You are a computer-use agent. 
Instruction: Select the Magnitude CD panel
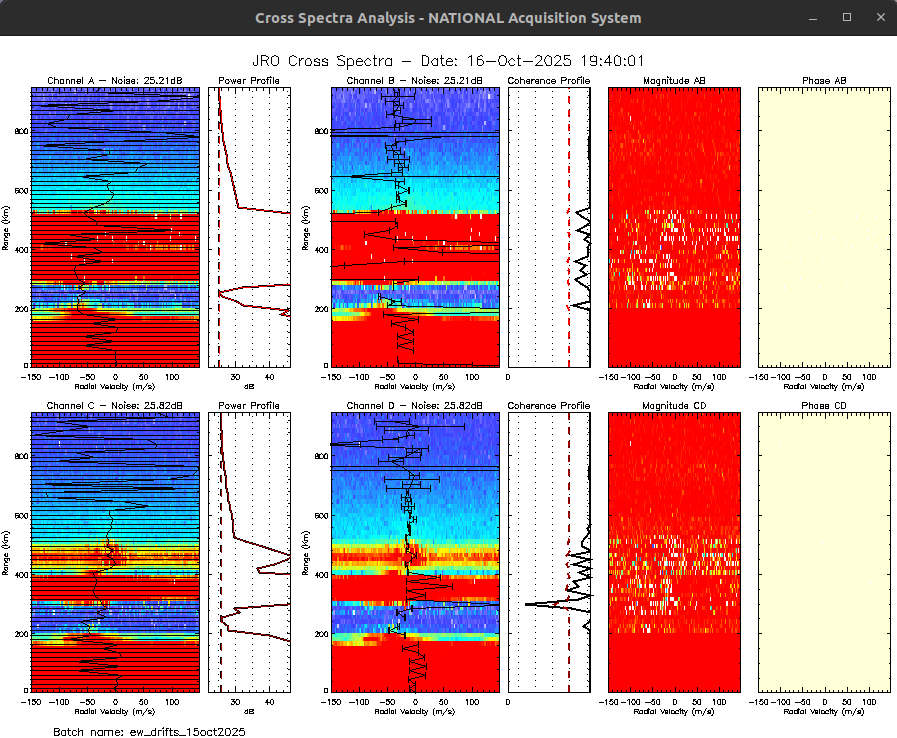[x=674, y=552]
